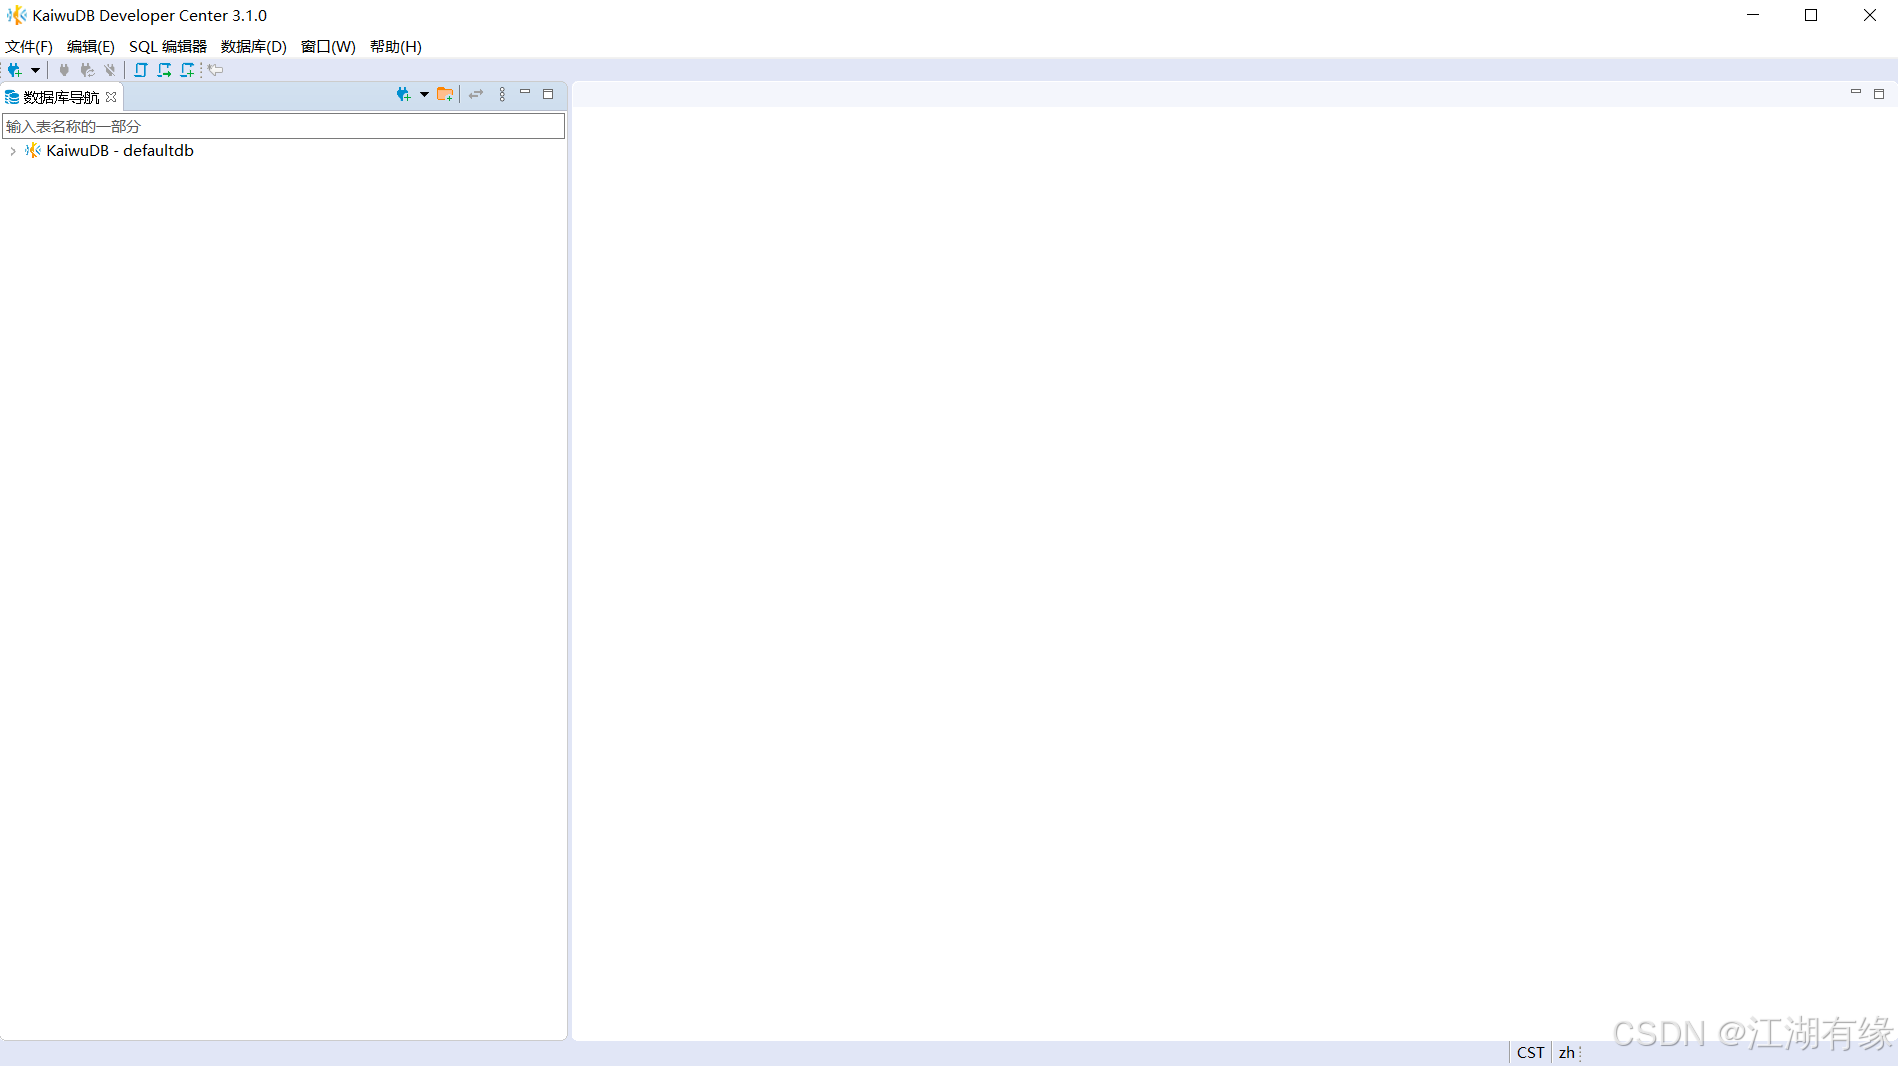Select the KaiwuDB - defaultdb connection
This screenshot has height=1066, width=1898.
pos(120,151)
